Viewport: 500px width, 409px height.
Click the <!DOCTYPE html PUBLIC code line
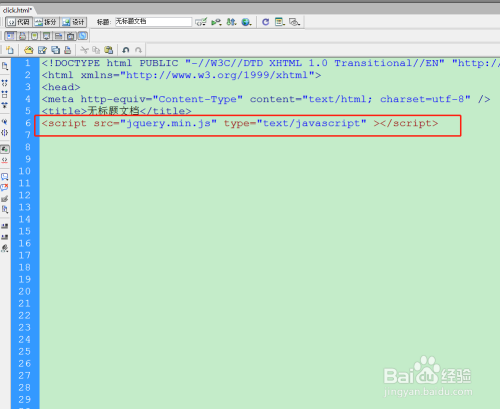click(270, 63)
